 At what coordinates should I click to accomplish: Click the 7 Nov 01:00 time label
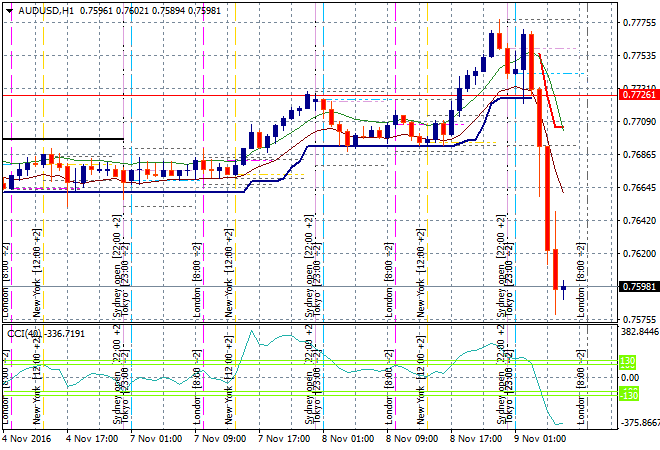coord(157,439)
